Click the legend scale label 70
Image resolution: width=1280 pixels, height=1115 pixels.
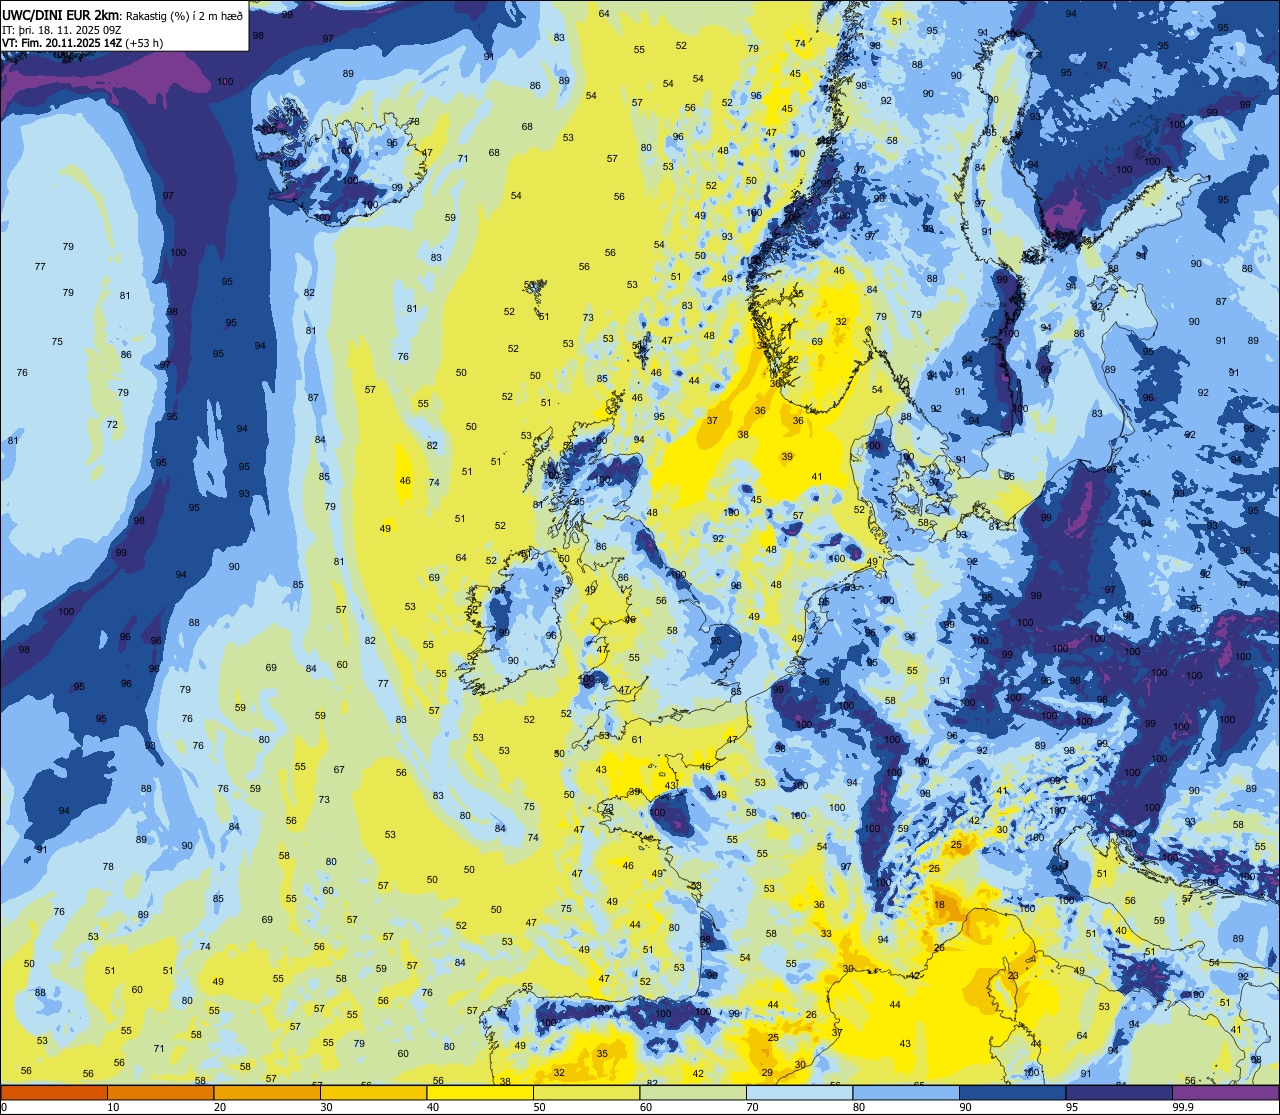(x=752, y=1107)
